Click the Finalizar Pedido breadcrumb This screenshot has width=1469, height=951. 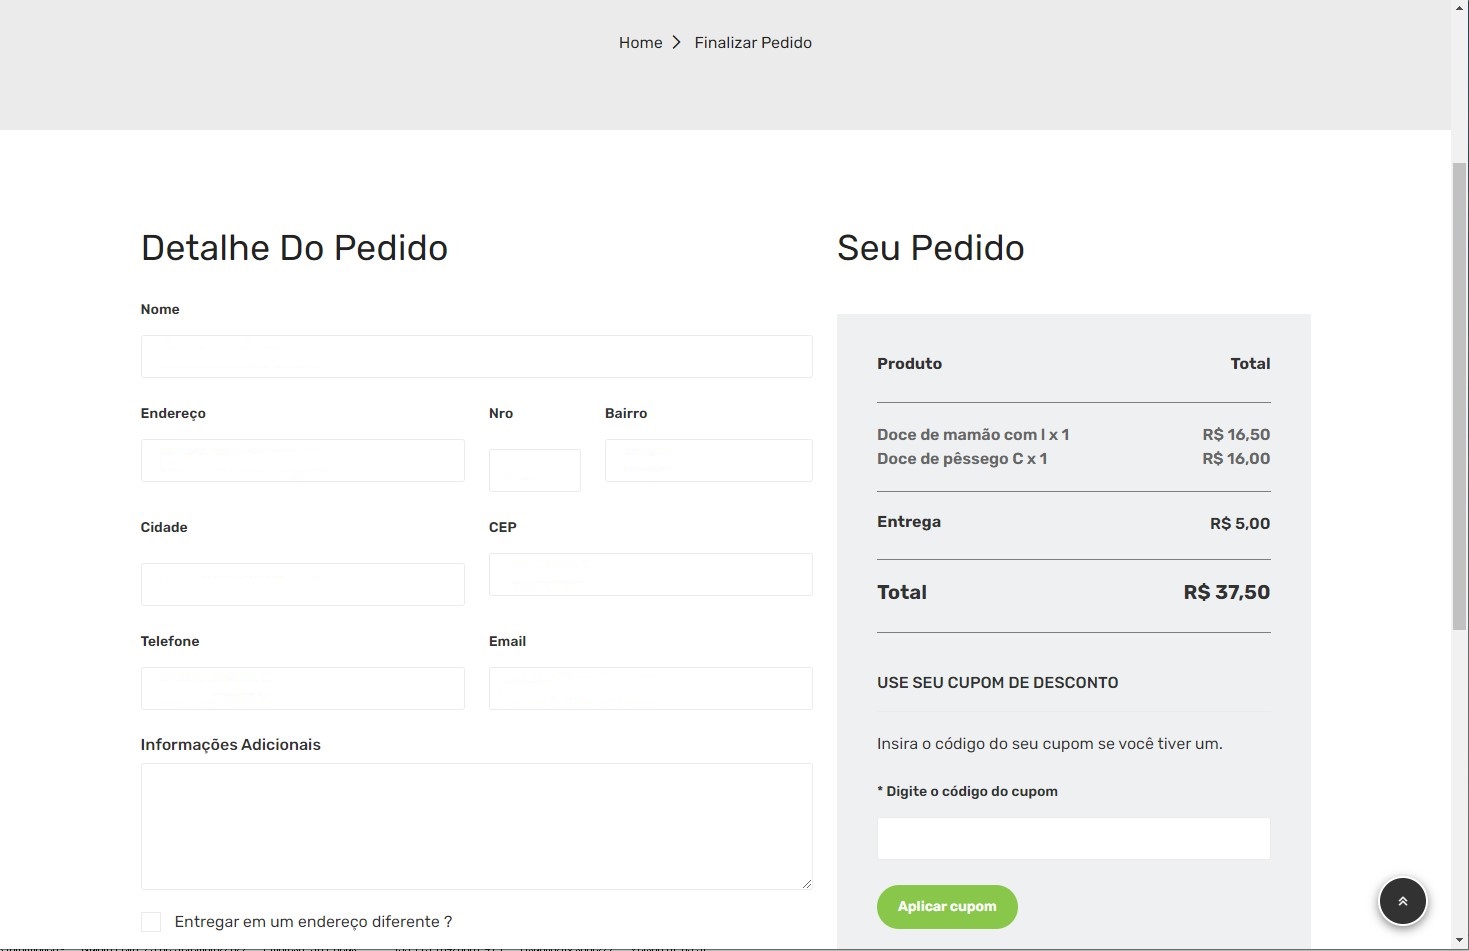pos(753,42)
